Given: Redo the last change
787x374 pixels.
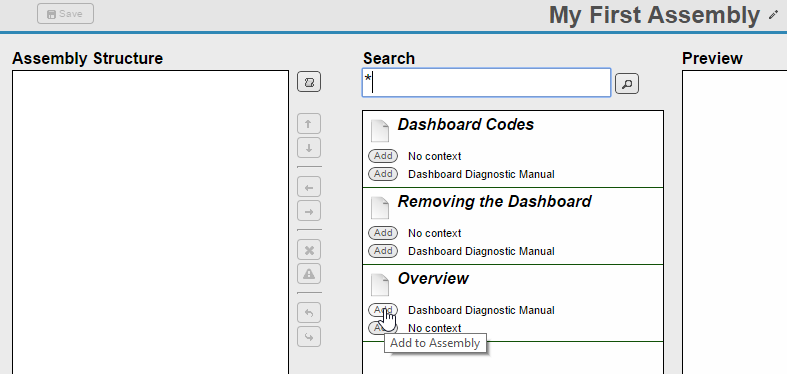Looking at the screenshot, I should [x=309, y=336].
